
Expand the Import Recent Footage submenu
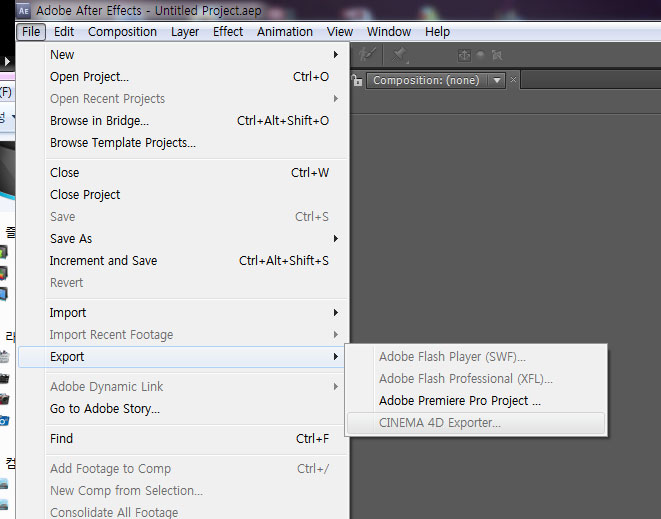click(x=183, y=334)
